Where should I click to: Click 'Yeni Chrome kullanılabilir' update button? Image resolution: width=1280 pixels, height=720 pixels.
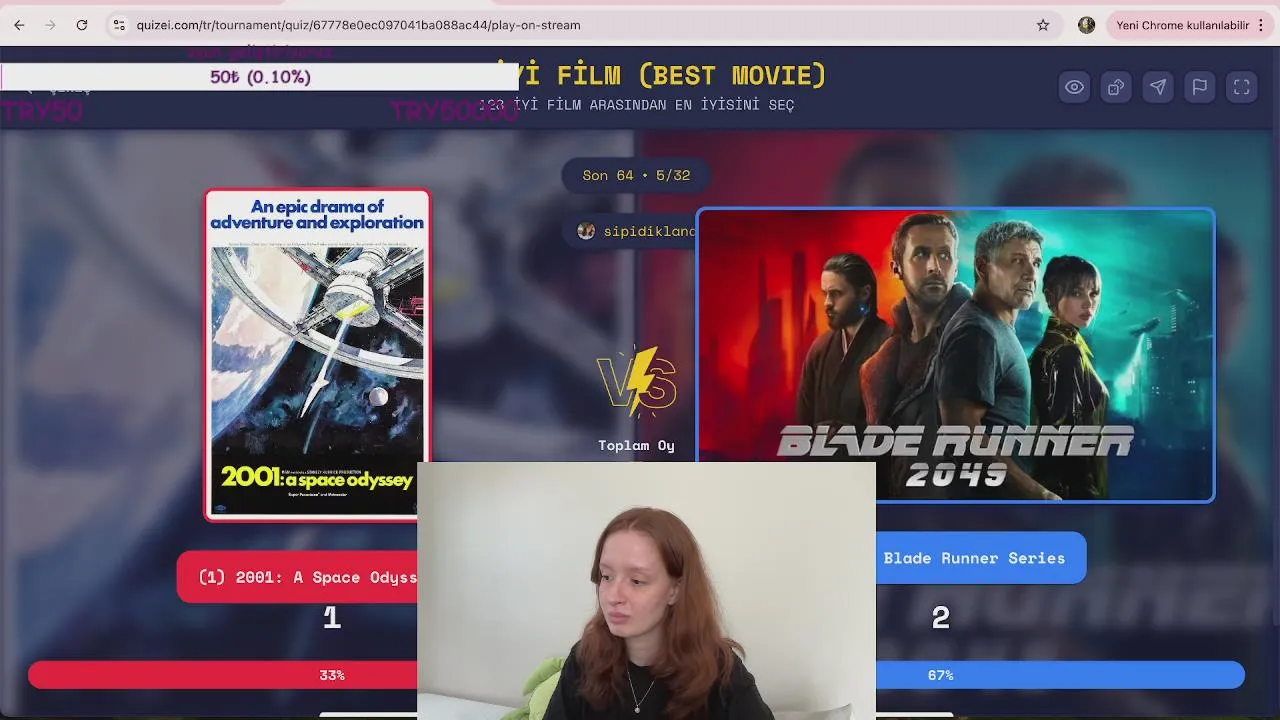tap(1182, 25)
